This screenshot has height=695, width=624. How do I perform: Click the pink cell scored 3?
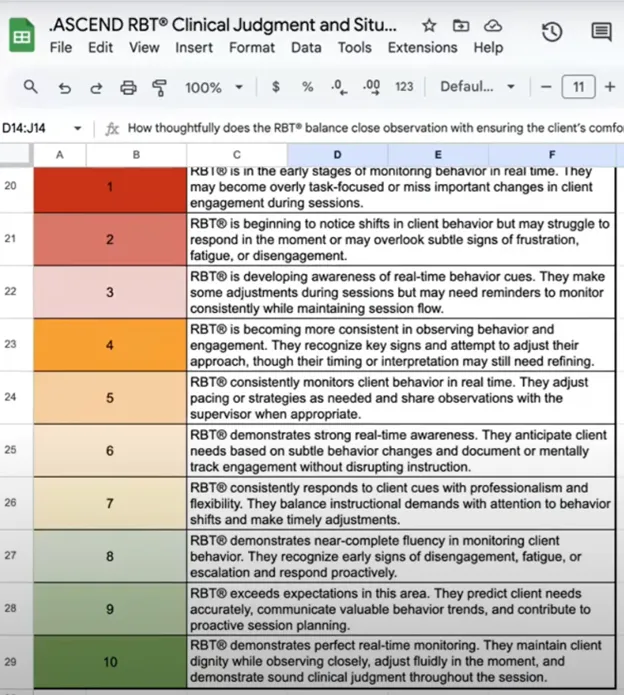pyautogui.click(x=110, y=292)
